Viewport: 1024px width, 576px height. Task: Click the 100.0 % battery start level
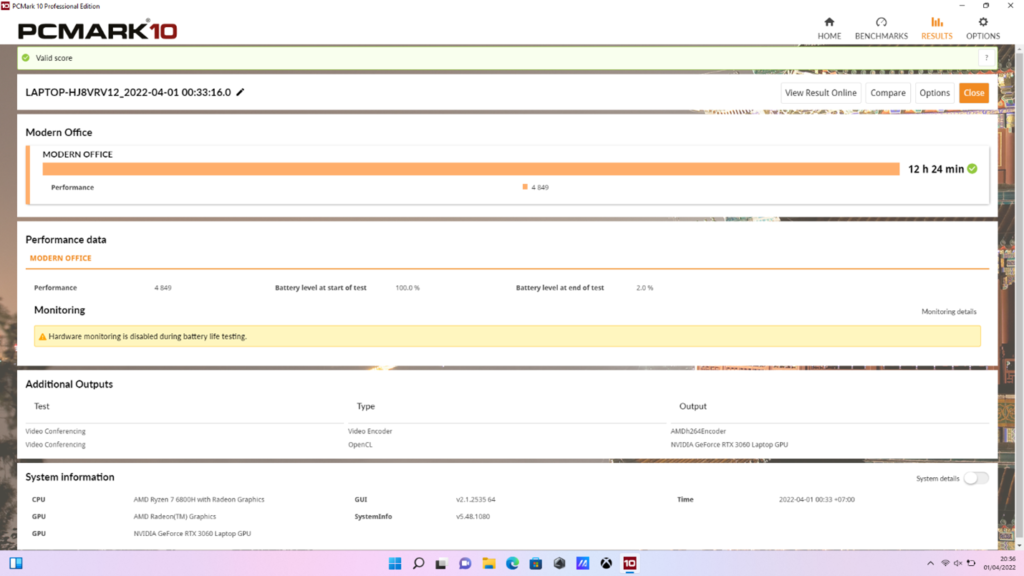[408, 287]
